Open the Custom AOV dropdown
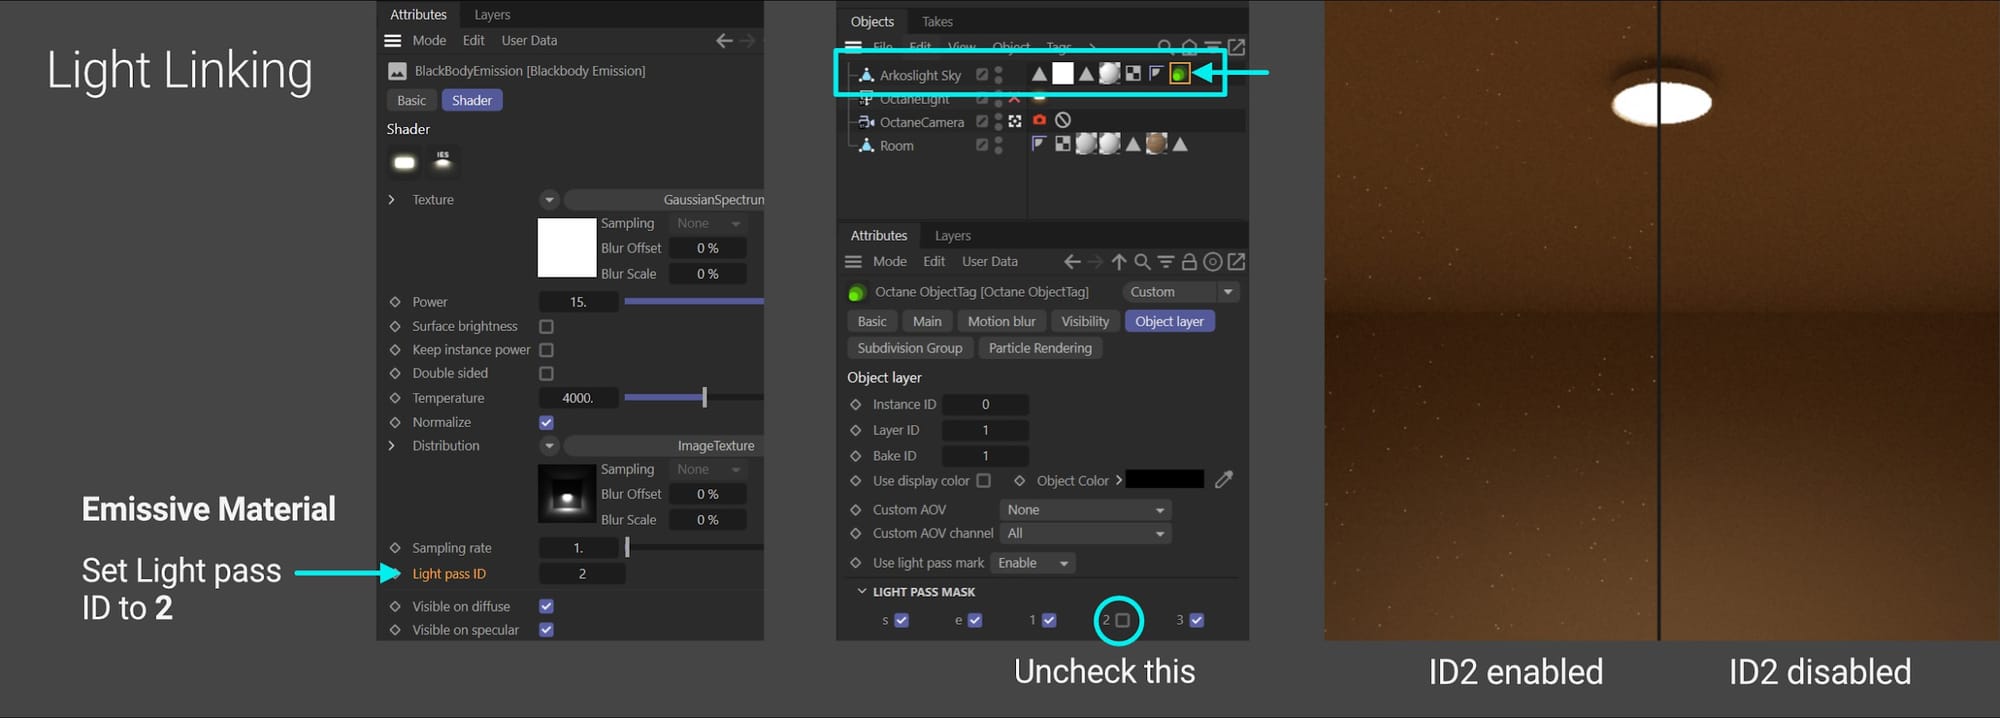The width and height of the screenshot is (2000, 718). pyautogui.click(x=1085, y=510)
